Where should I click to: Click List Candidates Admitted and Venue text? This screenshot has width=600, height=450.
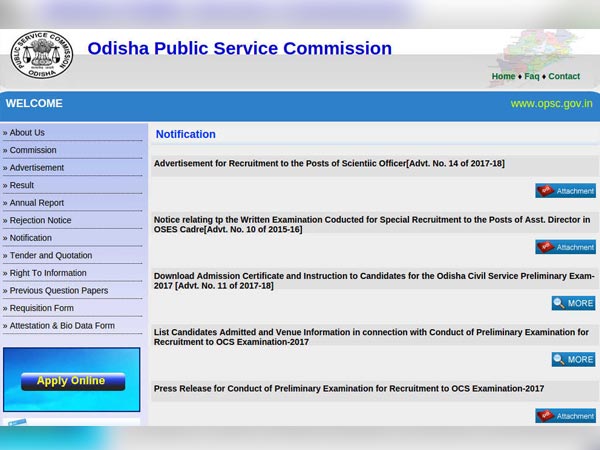[x=371, y=337]
